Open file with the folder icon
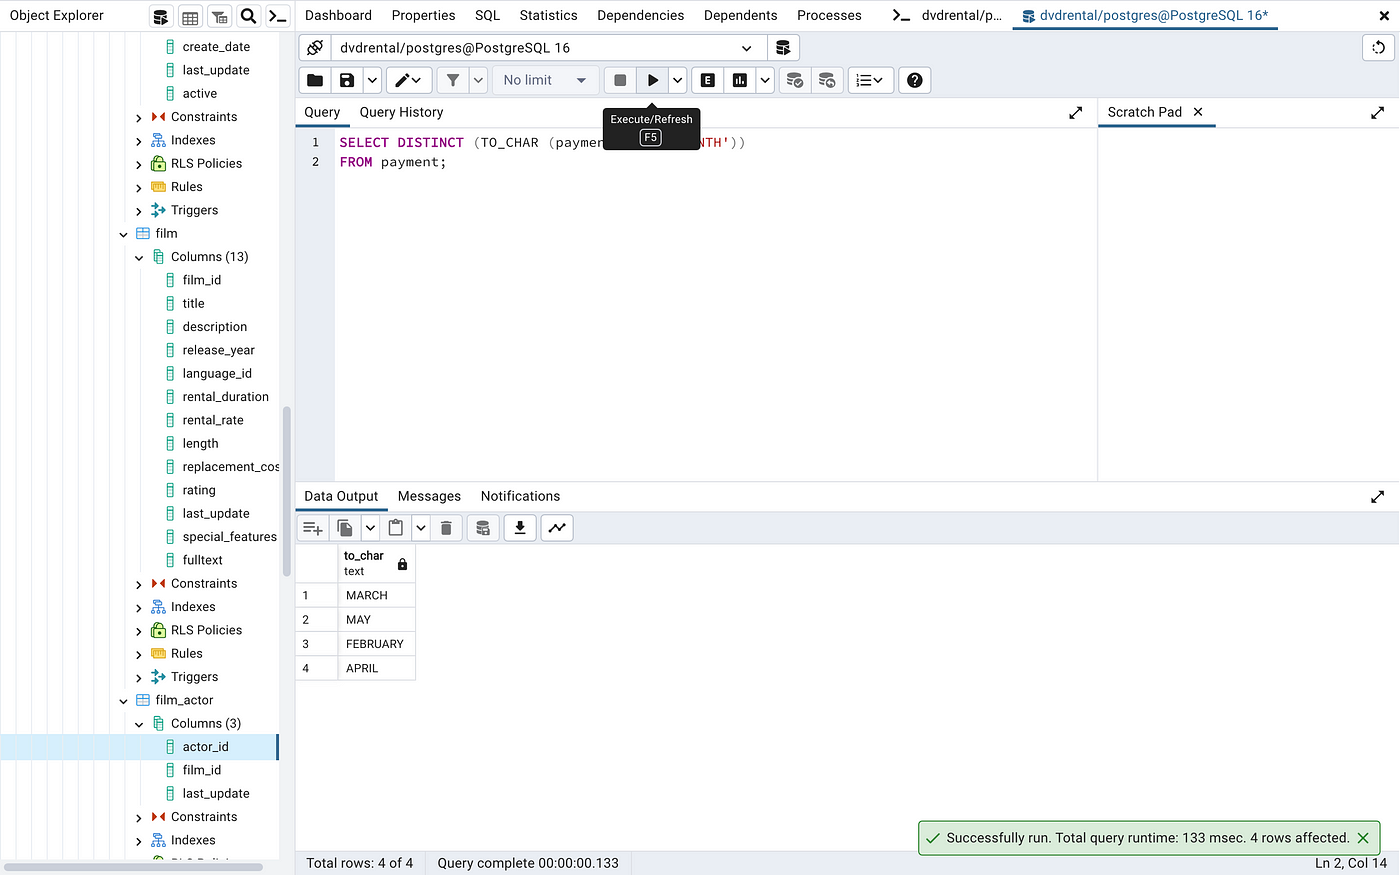Image resolution: width=1400 pixels, height=875 pixels. click(x=315, y=80)
